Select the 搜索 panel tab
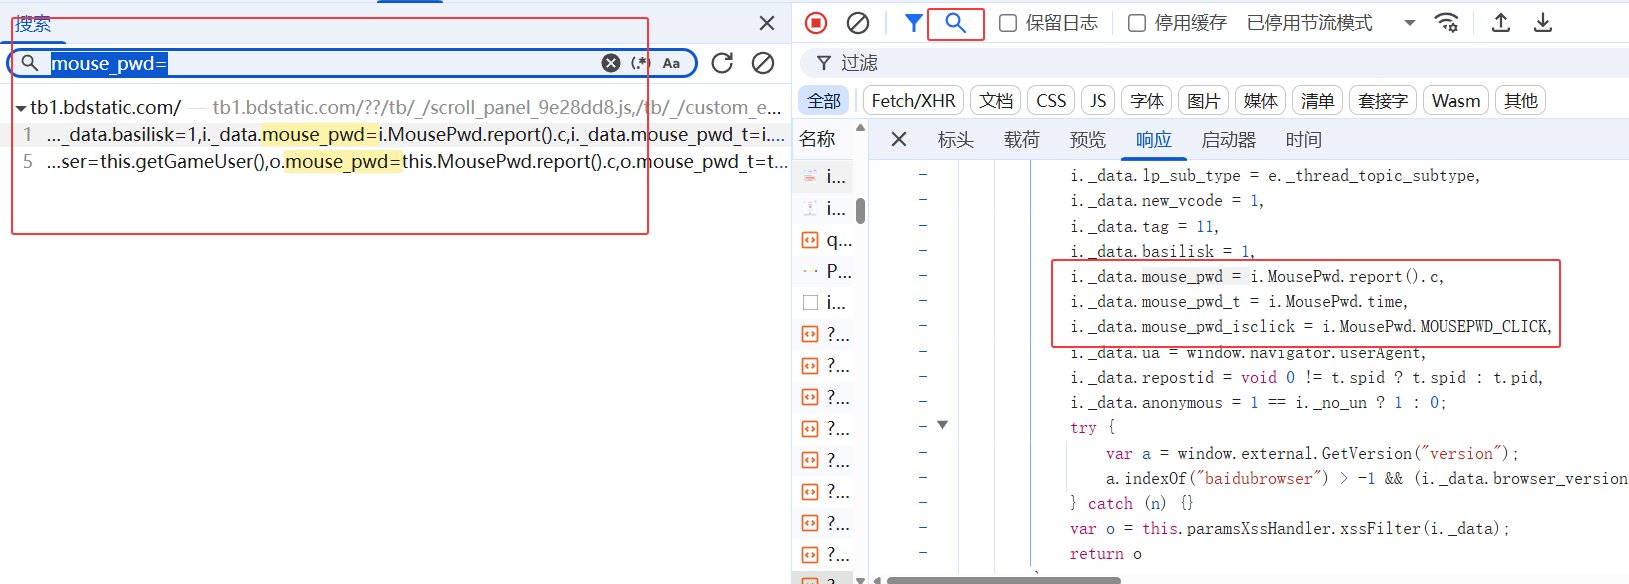This screenshot has height=584, width=1629. [33, 24]
